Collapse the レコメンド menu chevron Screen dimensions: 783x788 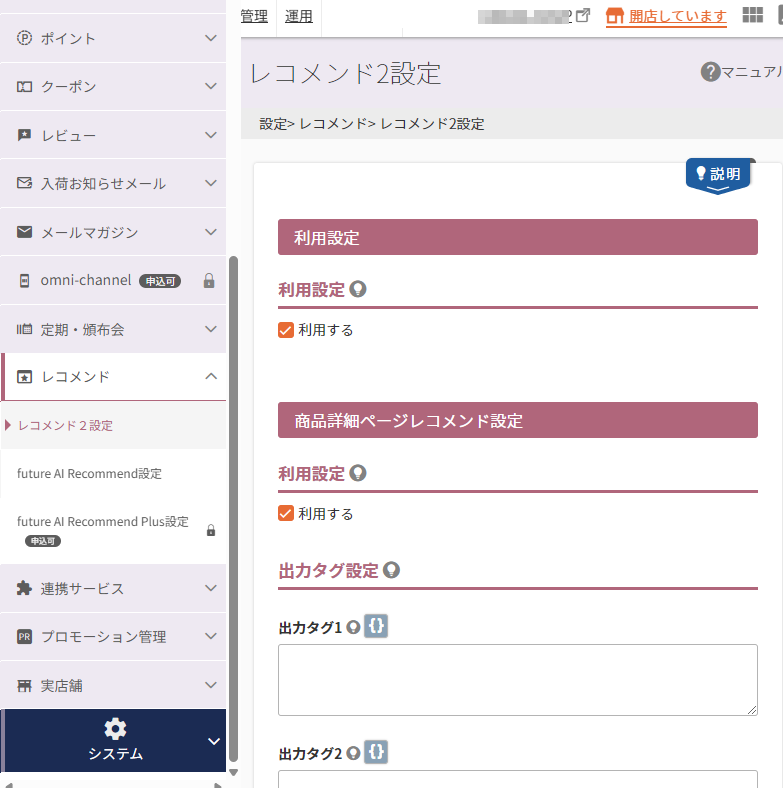click(211, 376)
